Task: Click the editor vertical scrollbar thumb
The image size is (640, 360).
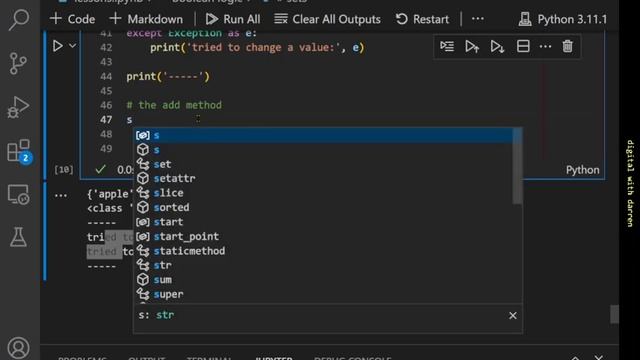Action: [x=614, y=314]
